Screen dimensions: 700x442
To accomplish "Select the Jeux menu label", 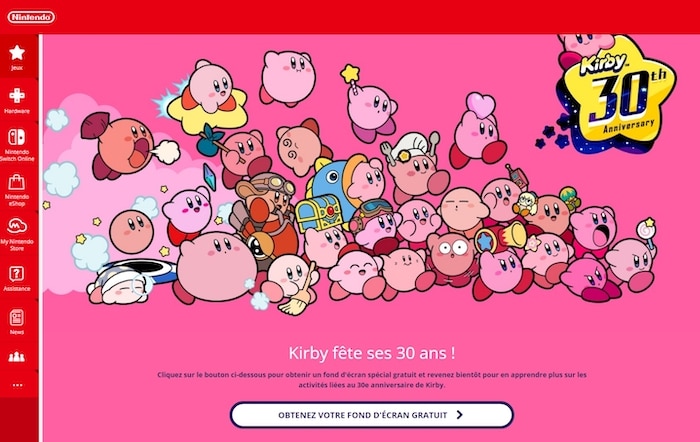I will point(17,68).
